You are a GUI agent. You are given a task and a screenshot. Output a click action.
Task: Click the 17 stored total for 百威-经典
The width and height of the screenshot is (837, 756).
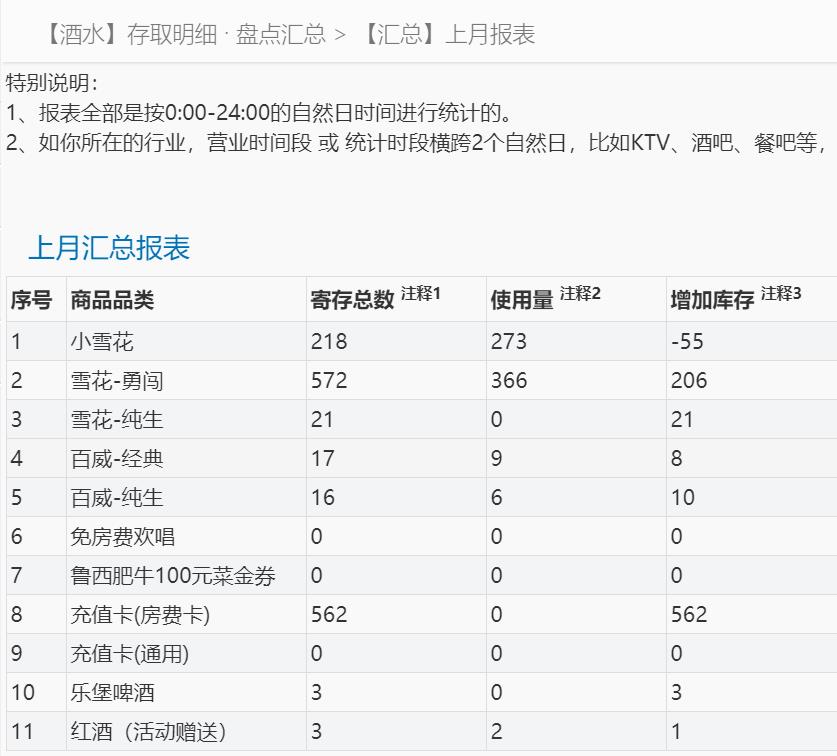[x=323, y=459]
